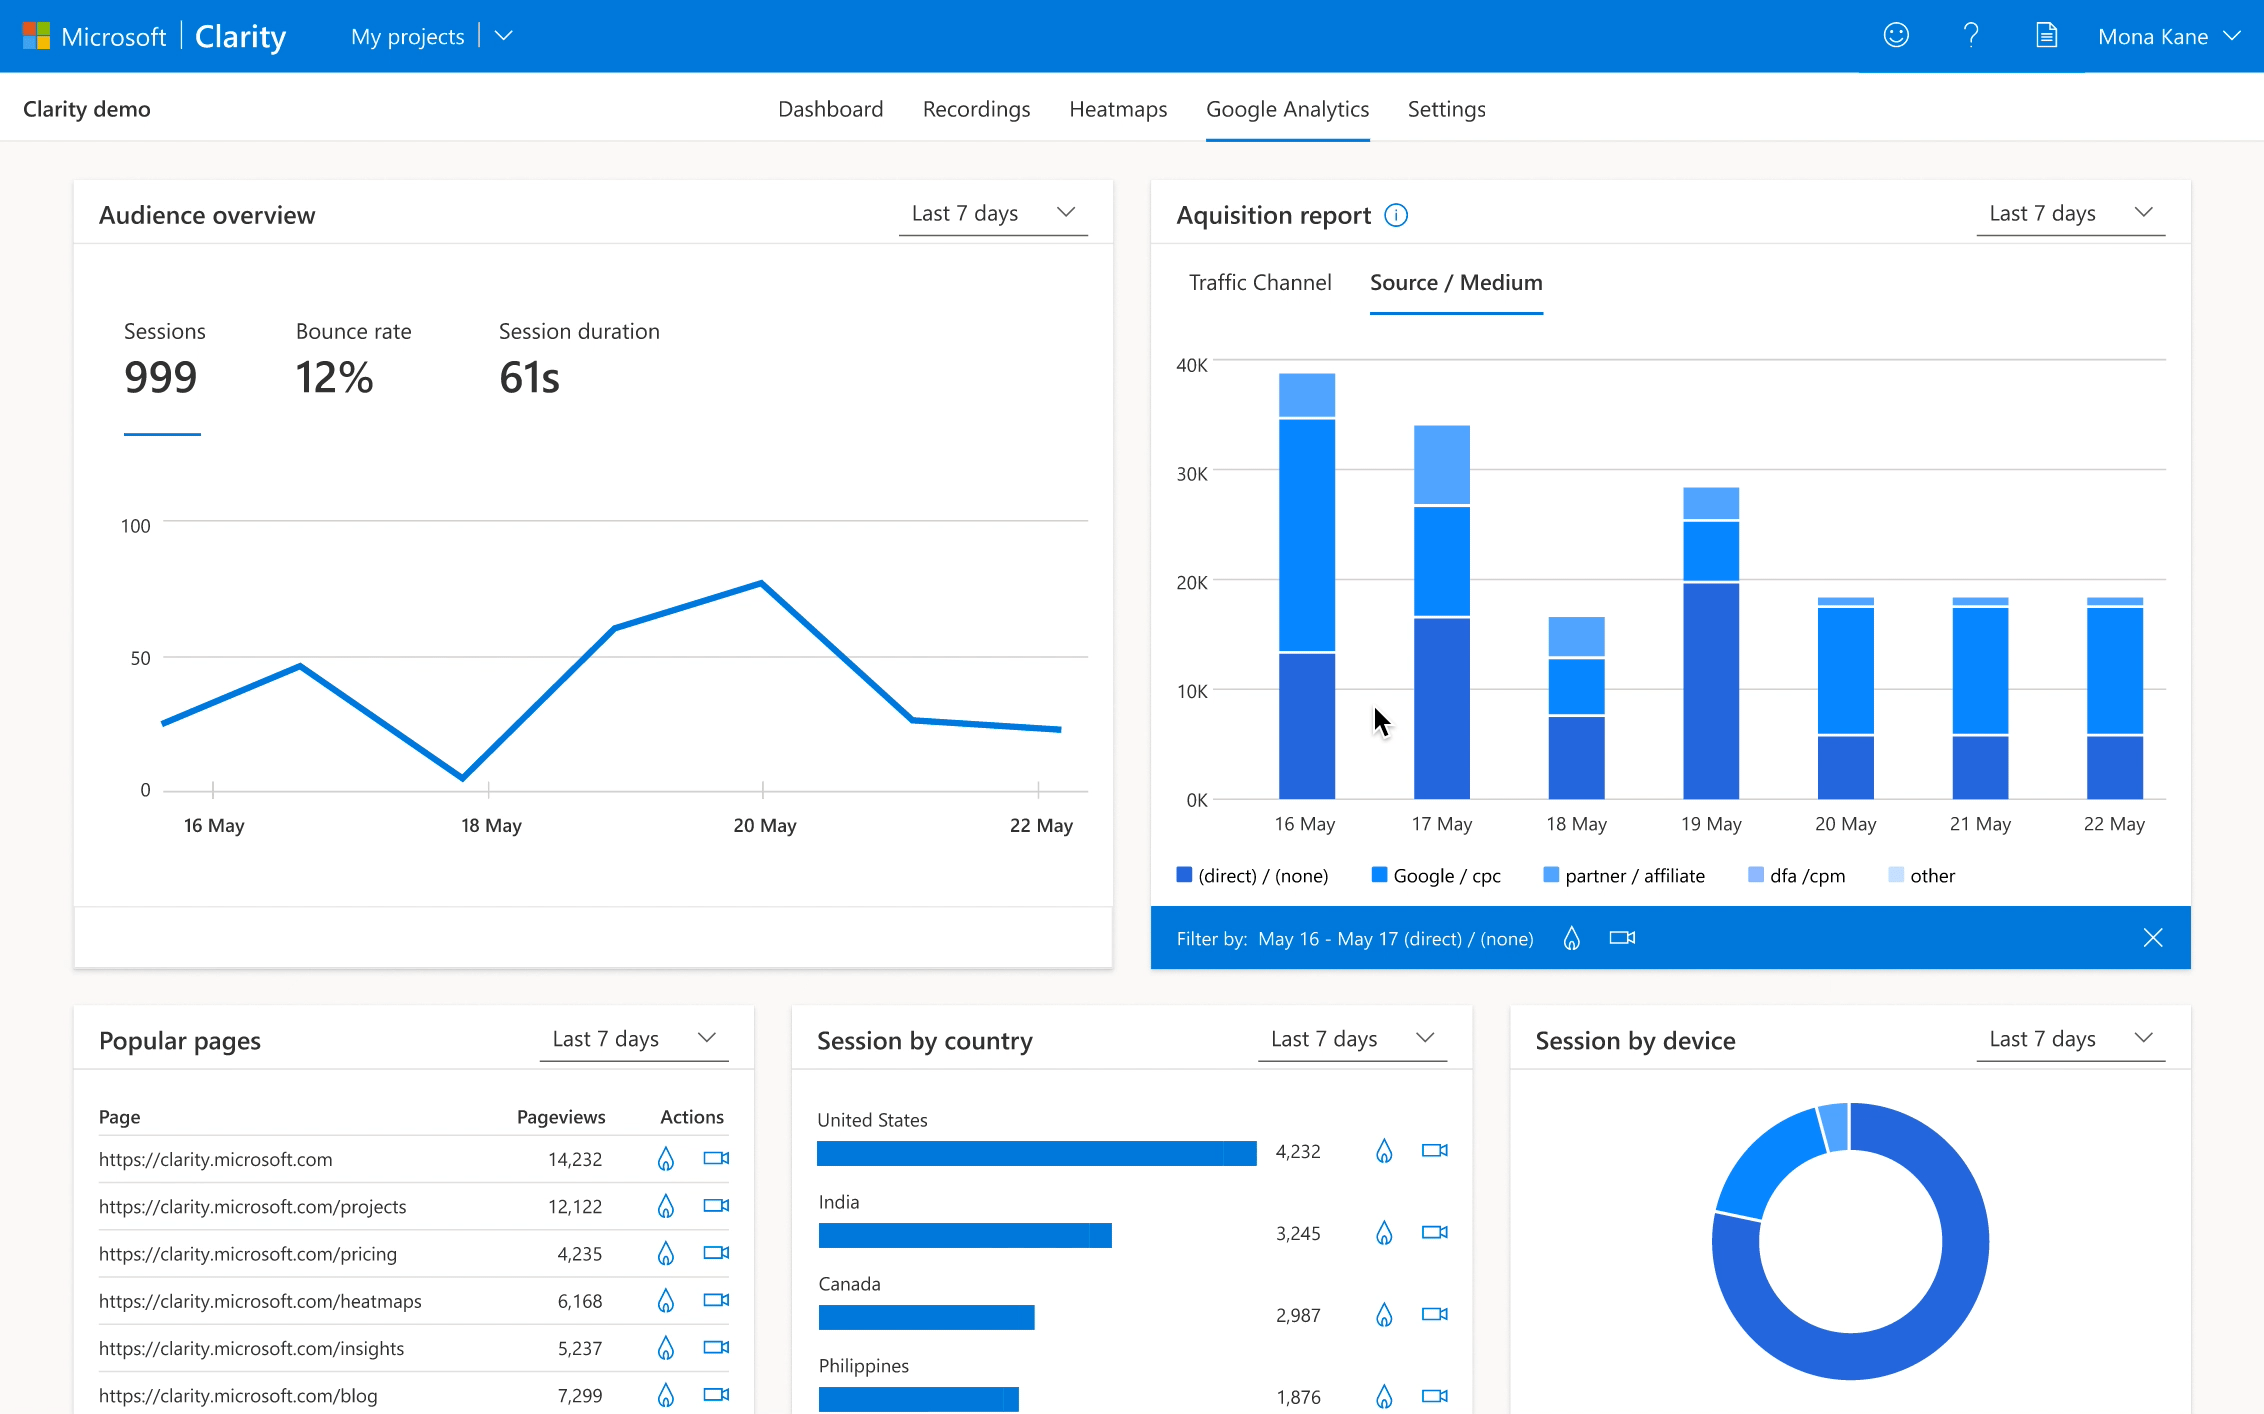The image size is (2264, 1414).
Task: Click the Google / cpc legend swatch
Action: click(x=1379, y=875)
